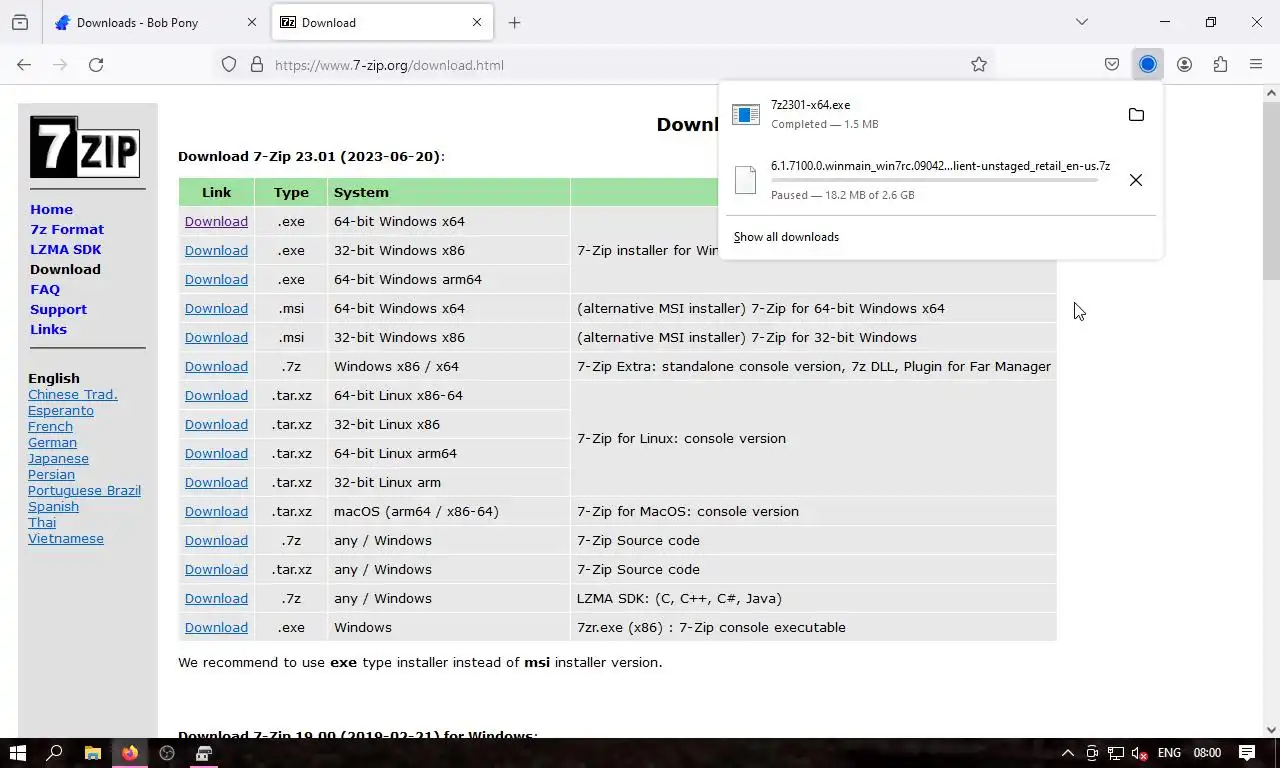Download 7-Zip Extra .7z package
1280x768 pixels.
216,366
